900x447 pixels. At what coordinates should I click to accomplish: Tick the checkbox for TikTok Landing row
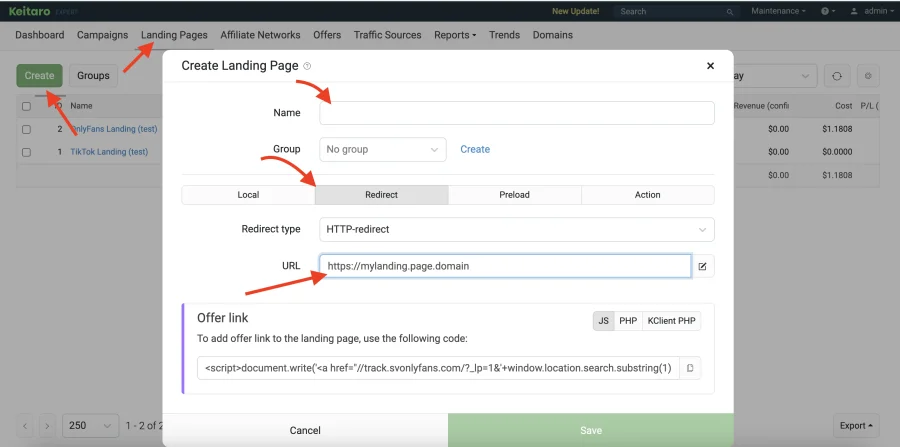pyautogui.click(x=27, y=152)
